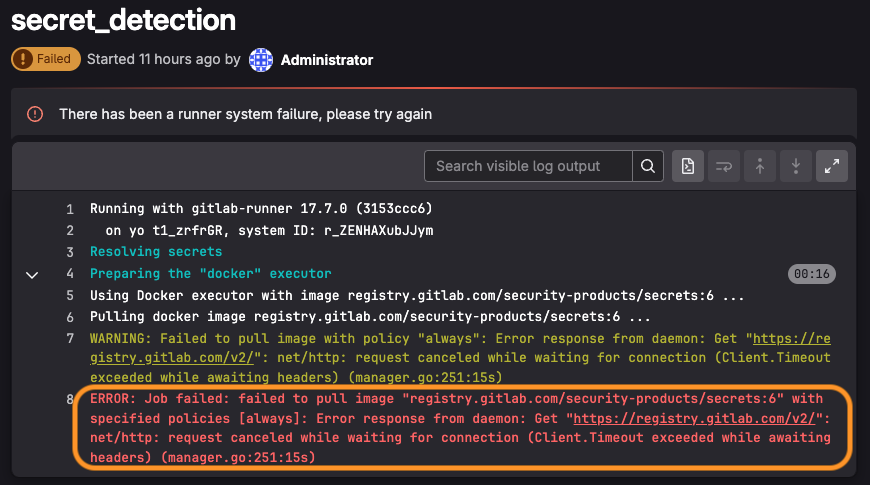Click the Started 11 hours ago text
The height and width of the screenshot is (485, 870).
[x=164, y=59]
